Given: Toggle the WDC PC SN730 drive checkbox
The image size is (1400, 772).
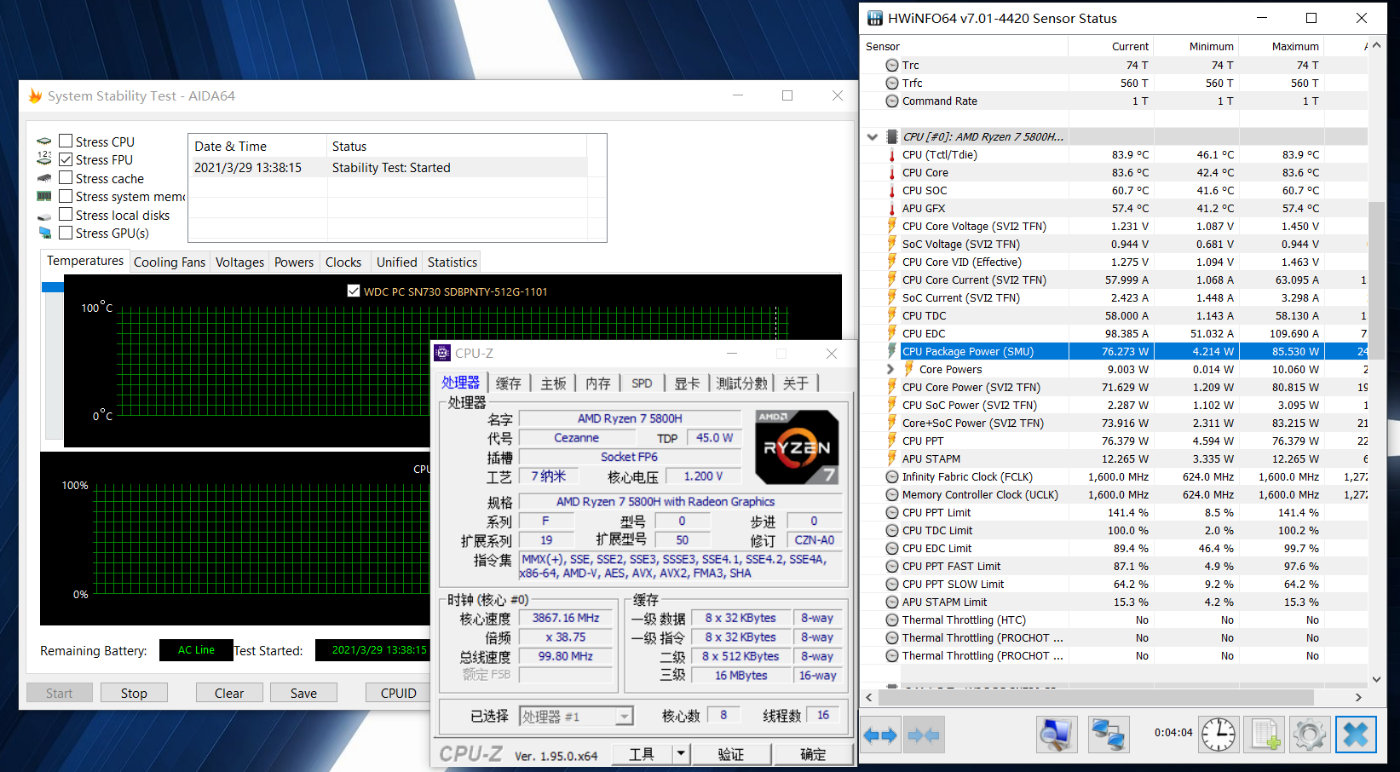Looking at the screenshot, I should [352, 291].
